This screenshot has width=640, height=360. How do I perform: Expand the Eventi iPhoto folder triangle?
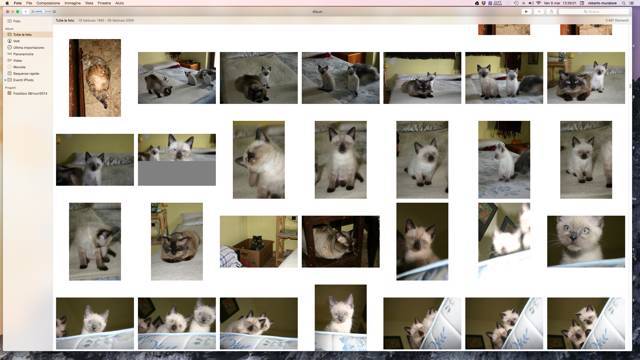(x=5, y=80)
